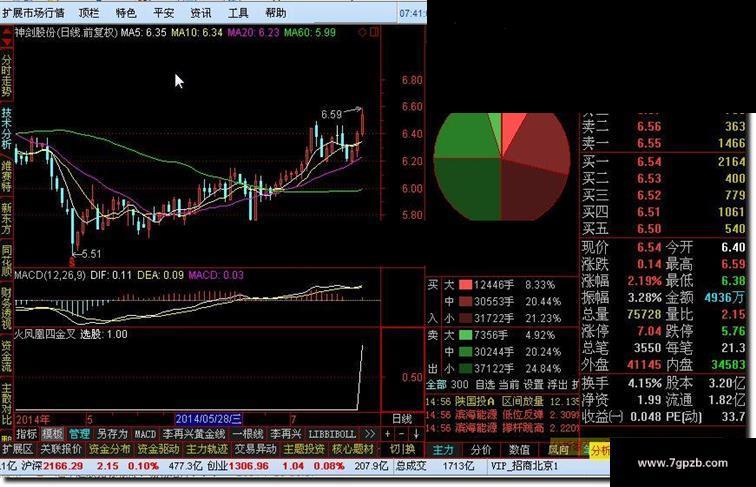Select 全部 filter in alerts panel
756x487 pixels.
(x=436, y=385)
